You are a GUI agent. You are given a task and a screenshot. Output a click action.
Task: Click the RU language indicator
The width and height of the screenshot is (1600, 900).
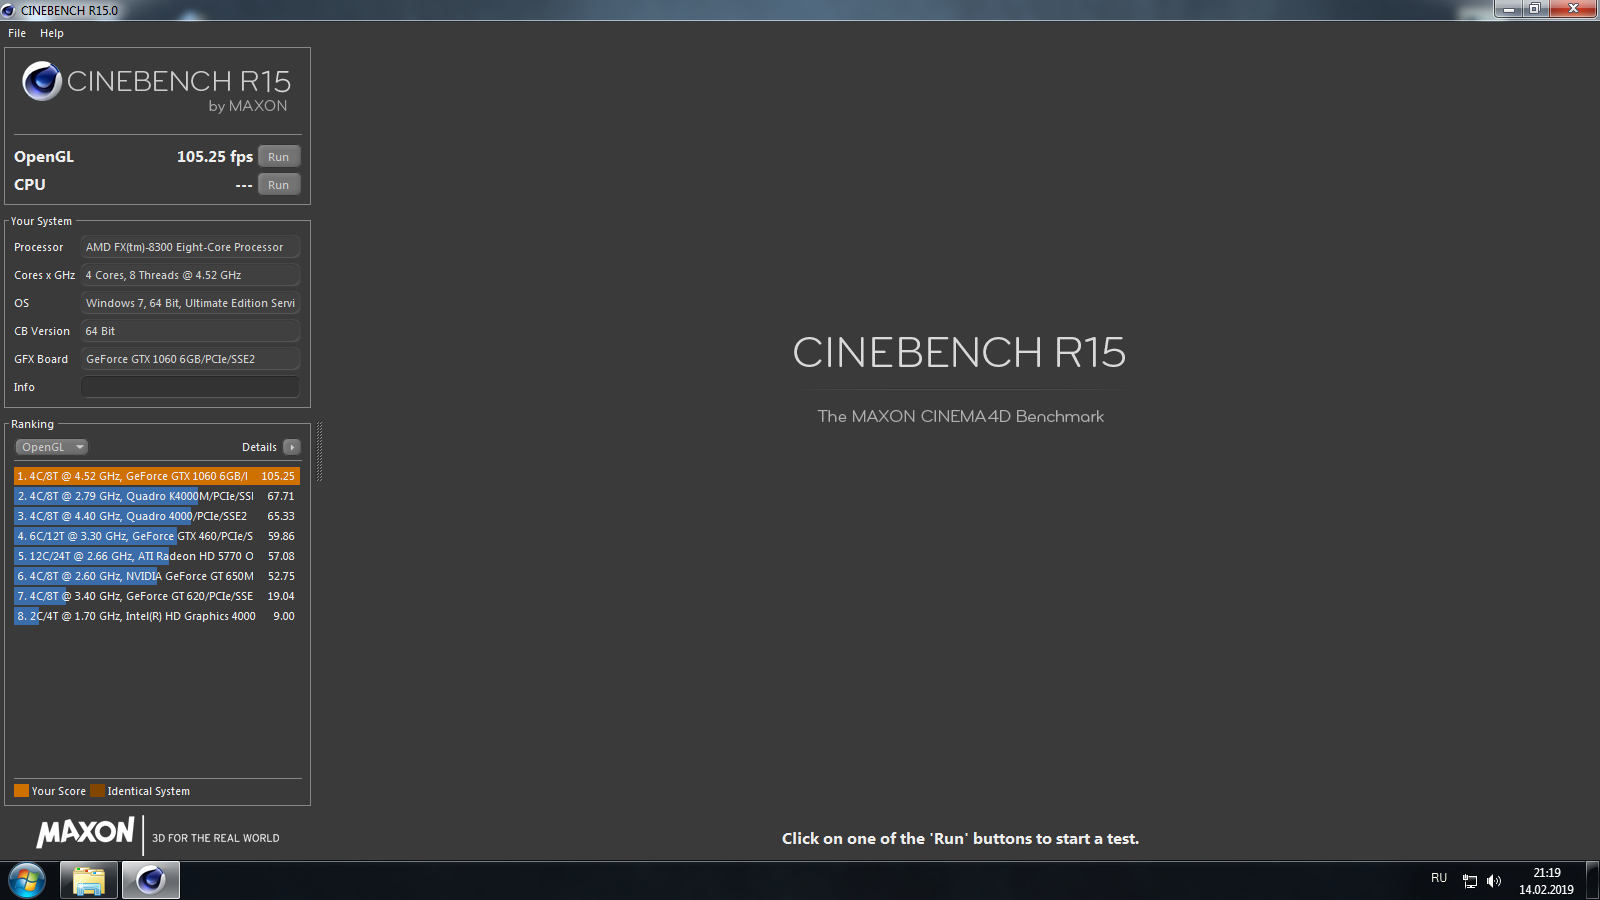[1439, 878]
